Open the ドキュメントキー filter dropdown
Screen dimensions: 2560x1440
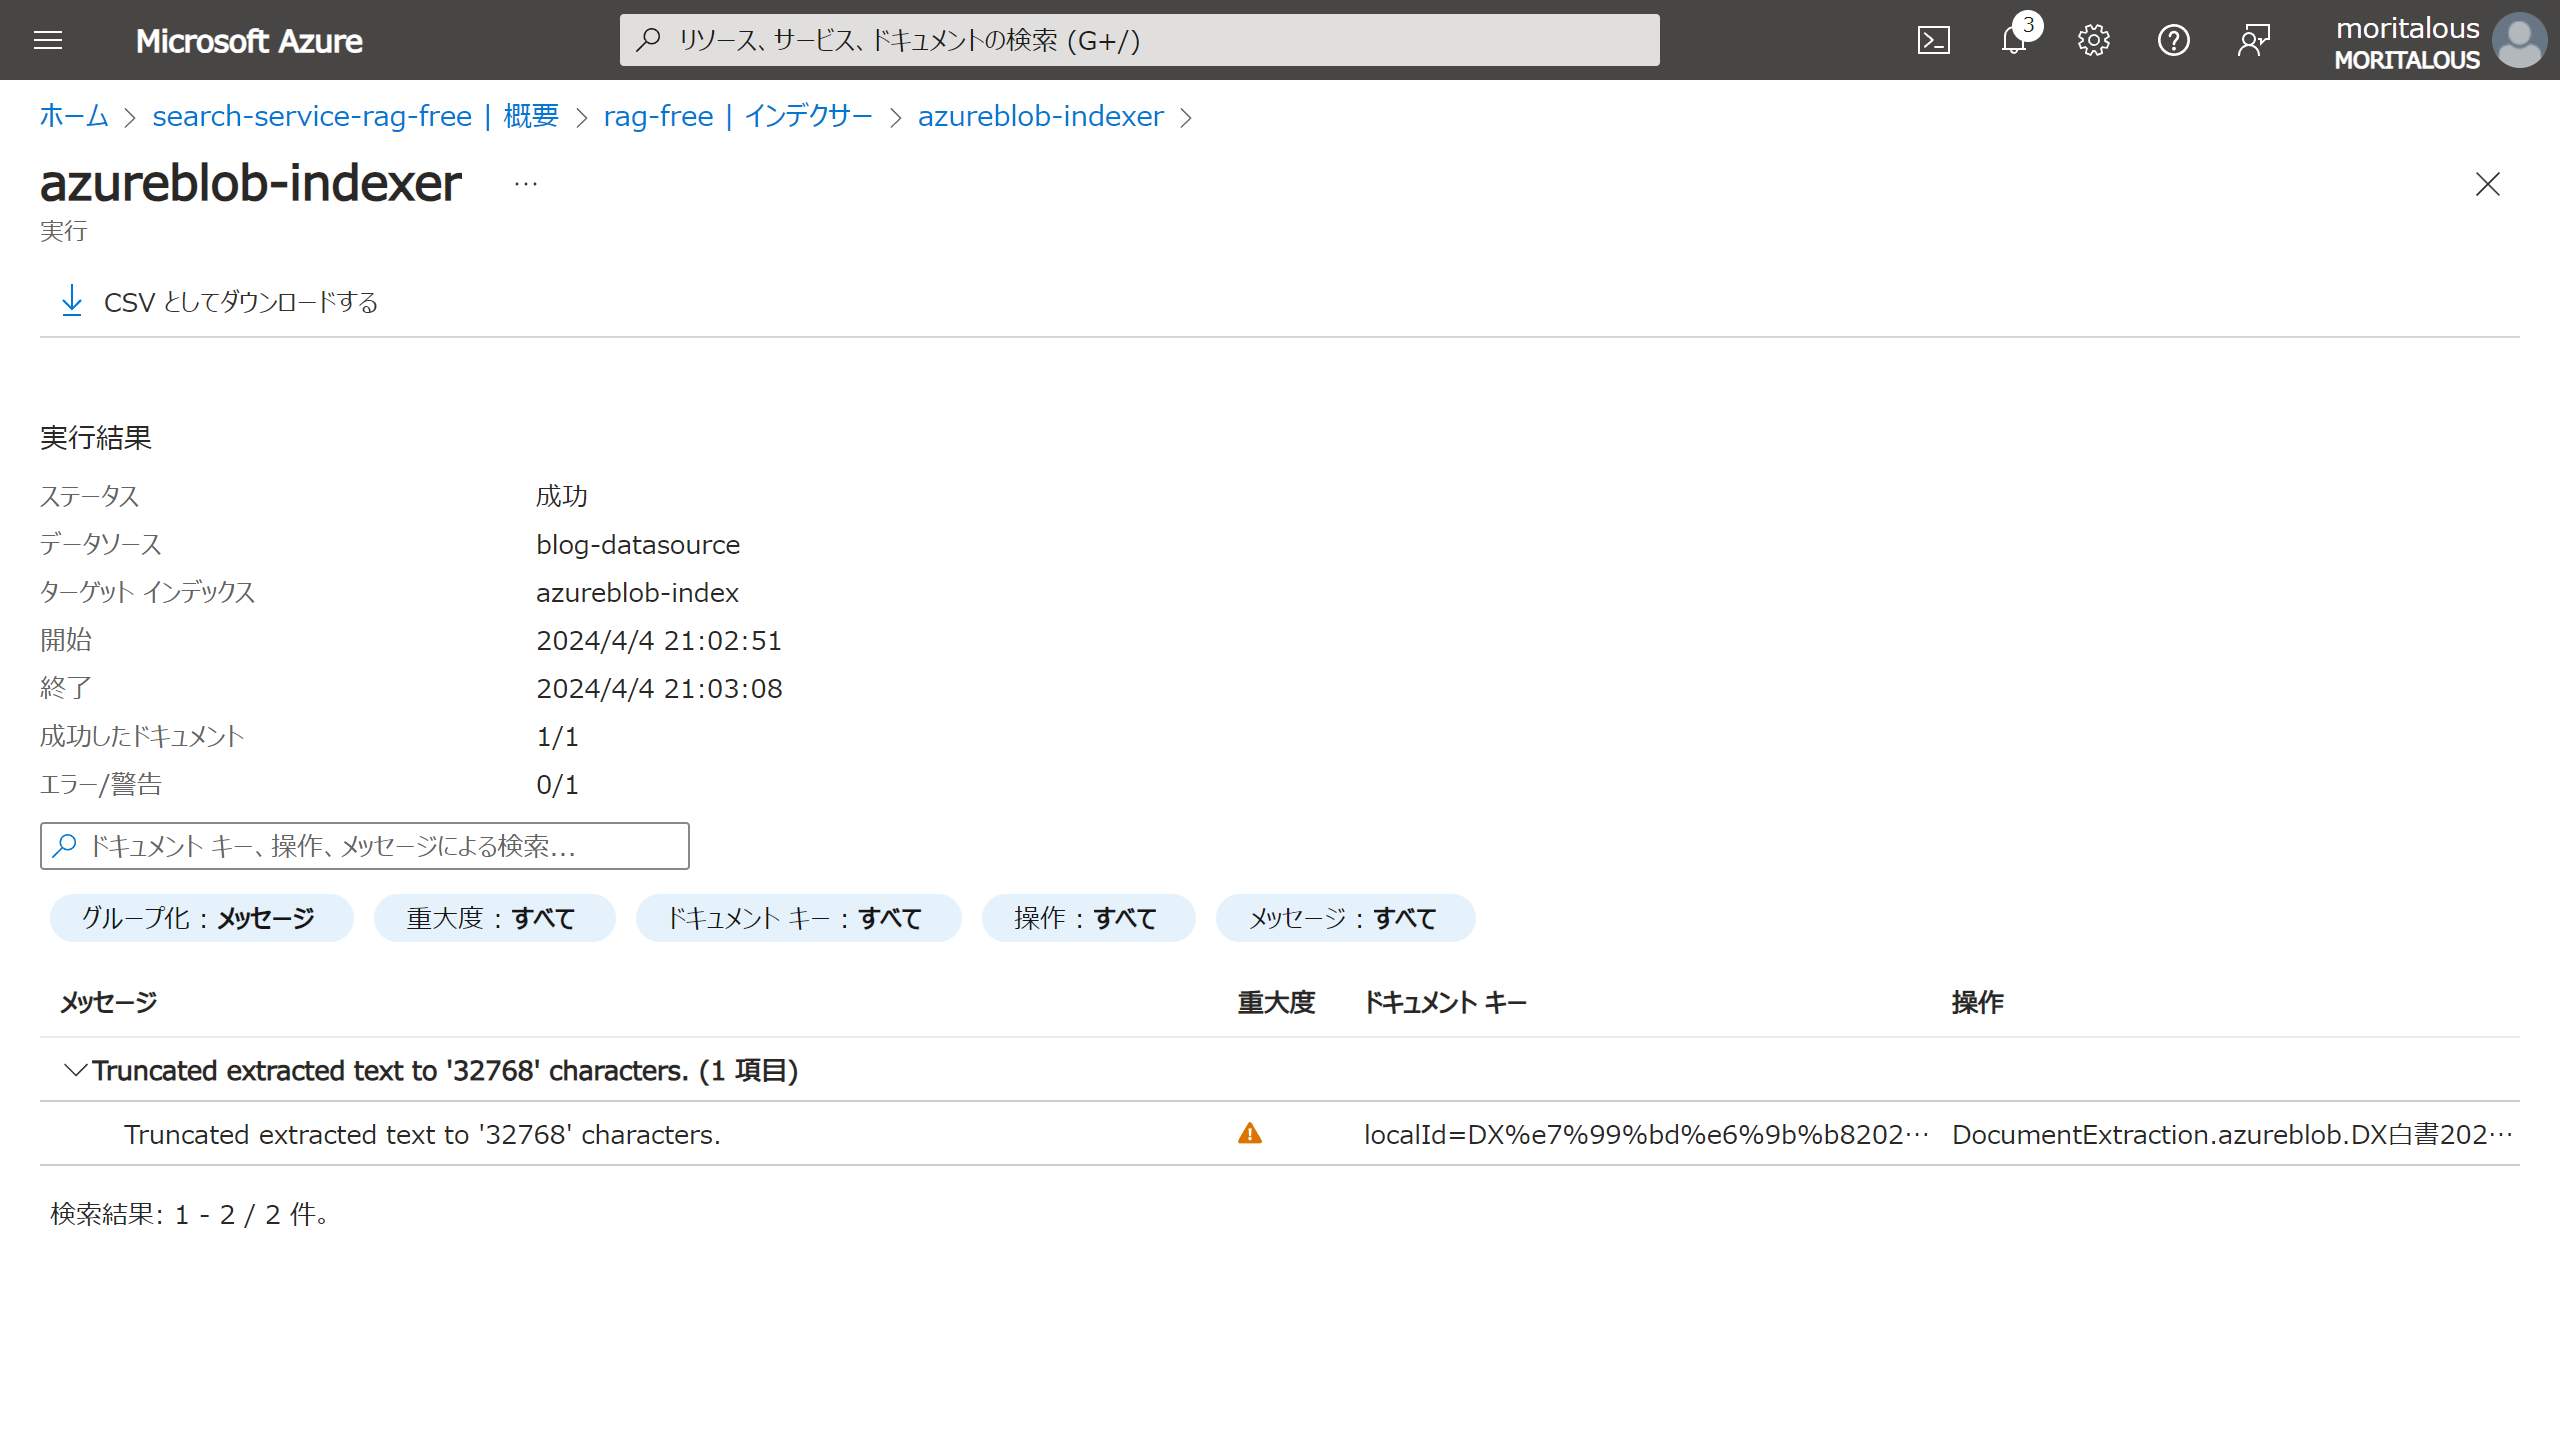point(797,917)
